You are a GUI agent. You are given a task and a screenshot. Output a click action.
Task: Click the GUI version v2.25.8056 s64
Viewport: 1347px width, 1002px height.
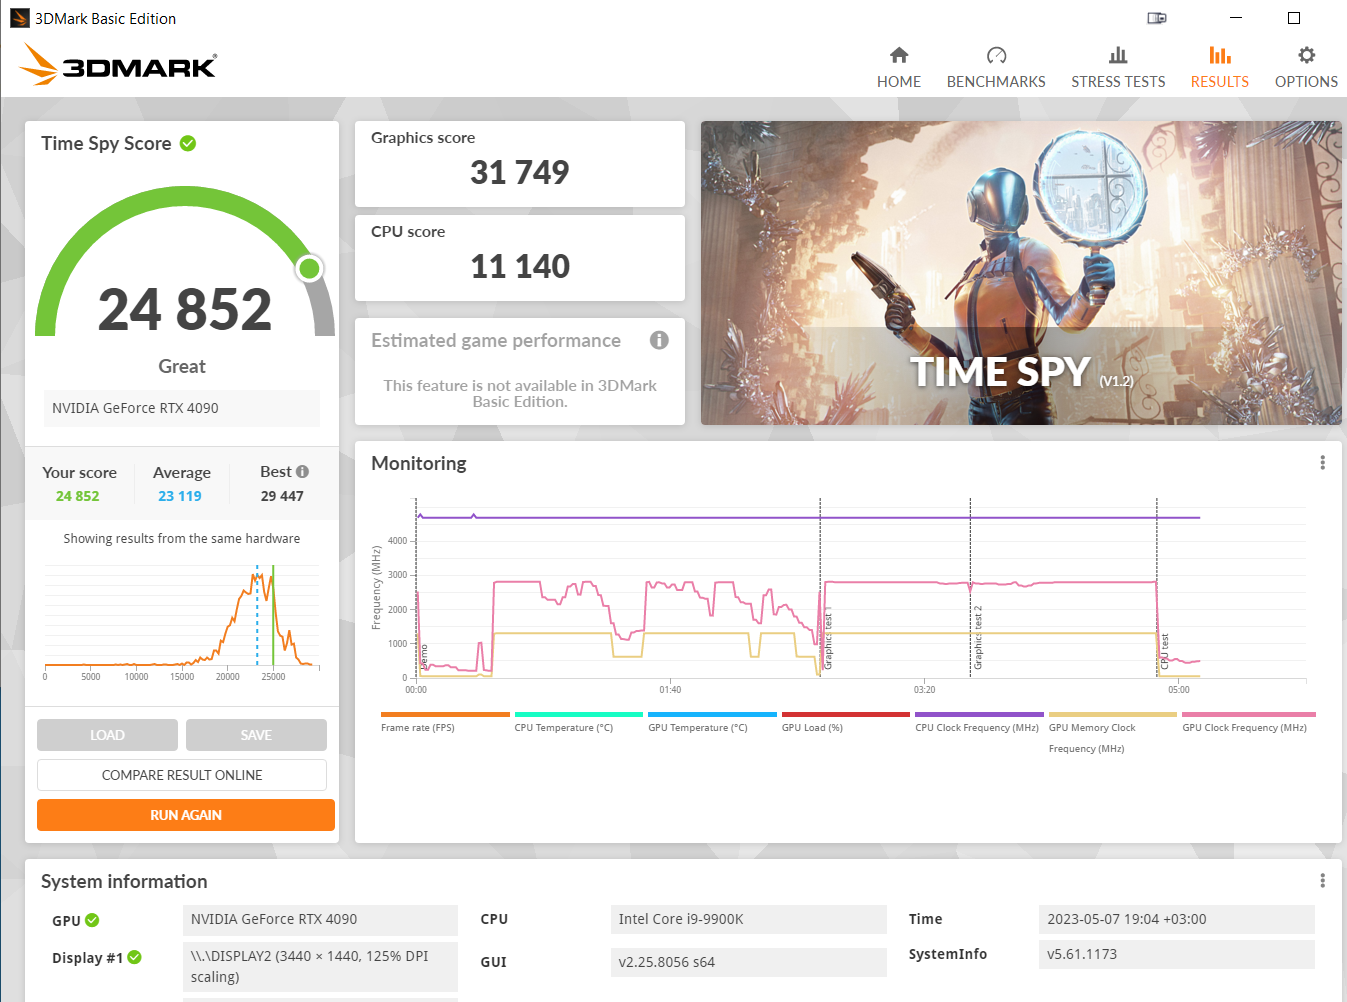[749, 962]
